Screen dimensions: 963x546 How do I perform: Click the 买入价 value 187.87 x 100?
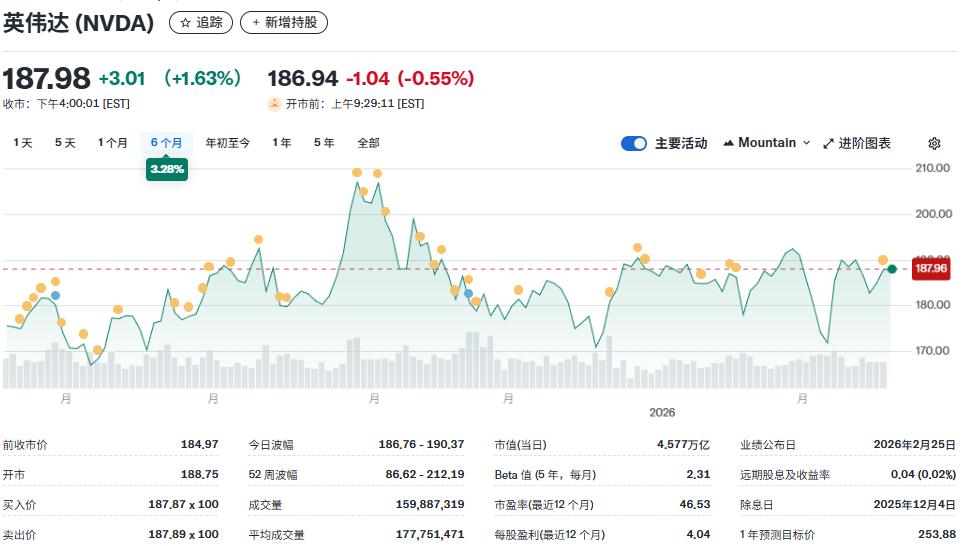(183, 504)
